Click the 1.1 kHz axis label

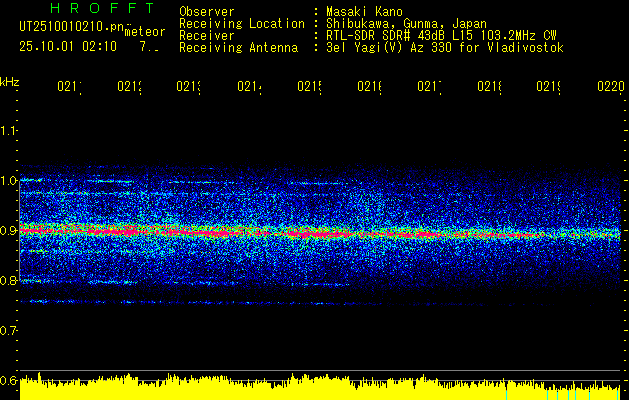pyautogui.click(x=8, y=130)
